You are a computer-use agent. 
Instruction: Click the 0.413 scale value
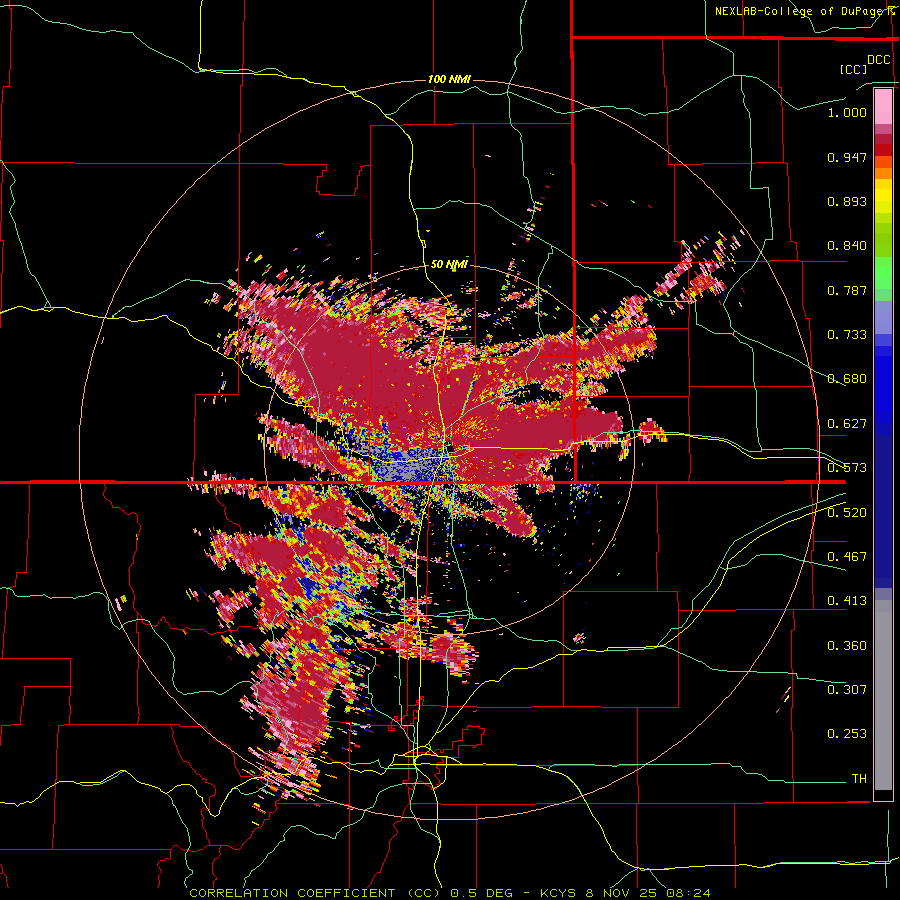coord(847,601)
